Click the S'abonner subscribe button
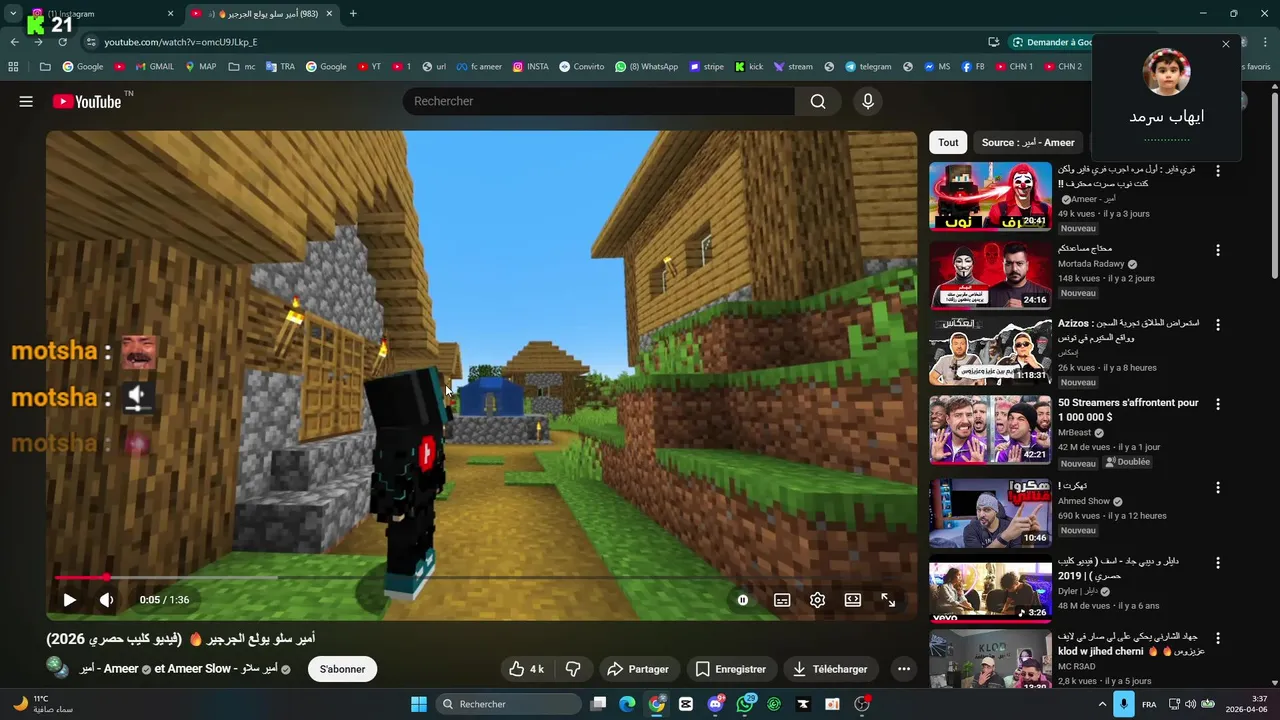Screen dimensions: 1280x720 coord(342,669)
